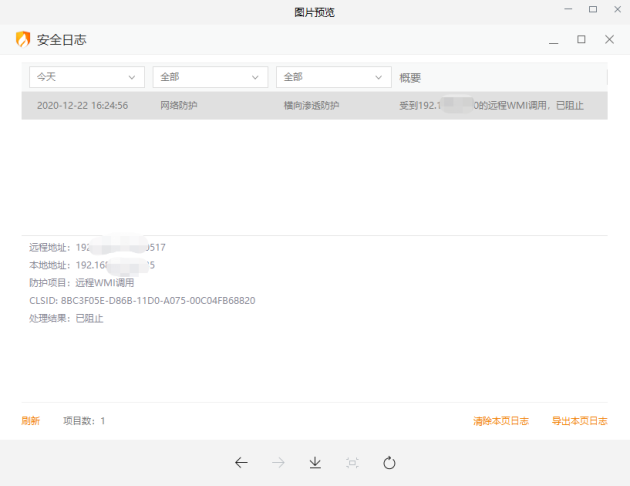Click the 横向渗透防护 cell in the log row
Viewport: 630px width, 486px height.
(311, 105)
